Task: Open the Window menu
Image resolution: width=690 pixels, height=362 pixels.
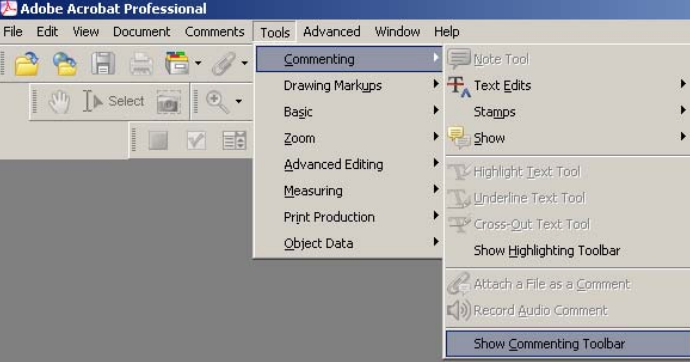Action: (397, 32)
